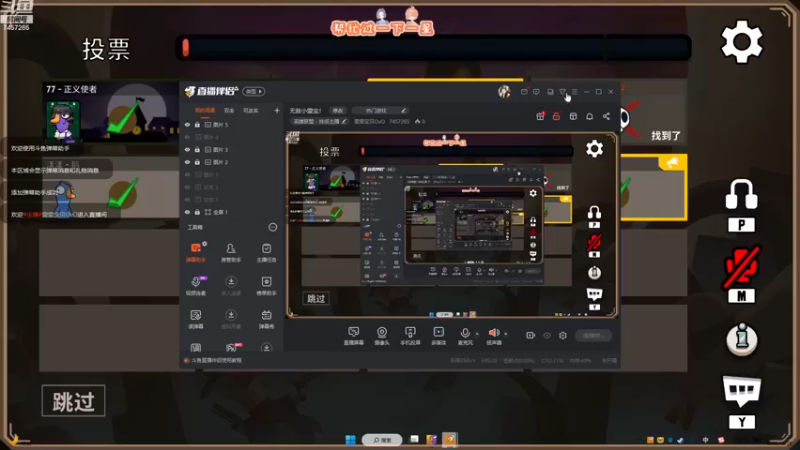This screenshot has height=450, width=800.
Task: Open the 房管助手 tool
Action: coord(231,253)
